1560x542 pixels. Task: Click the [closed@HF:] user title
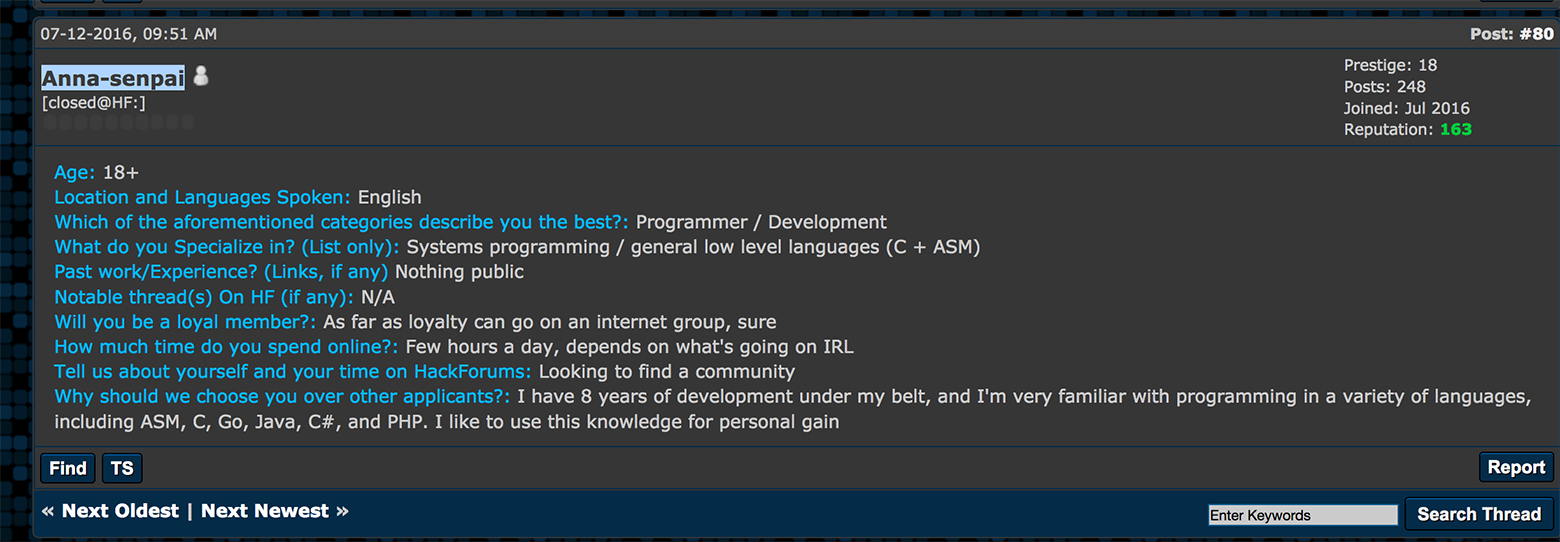(x=94, y=102)
